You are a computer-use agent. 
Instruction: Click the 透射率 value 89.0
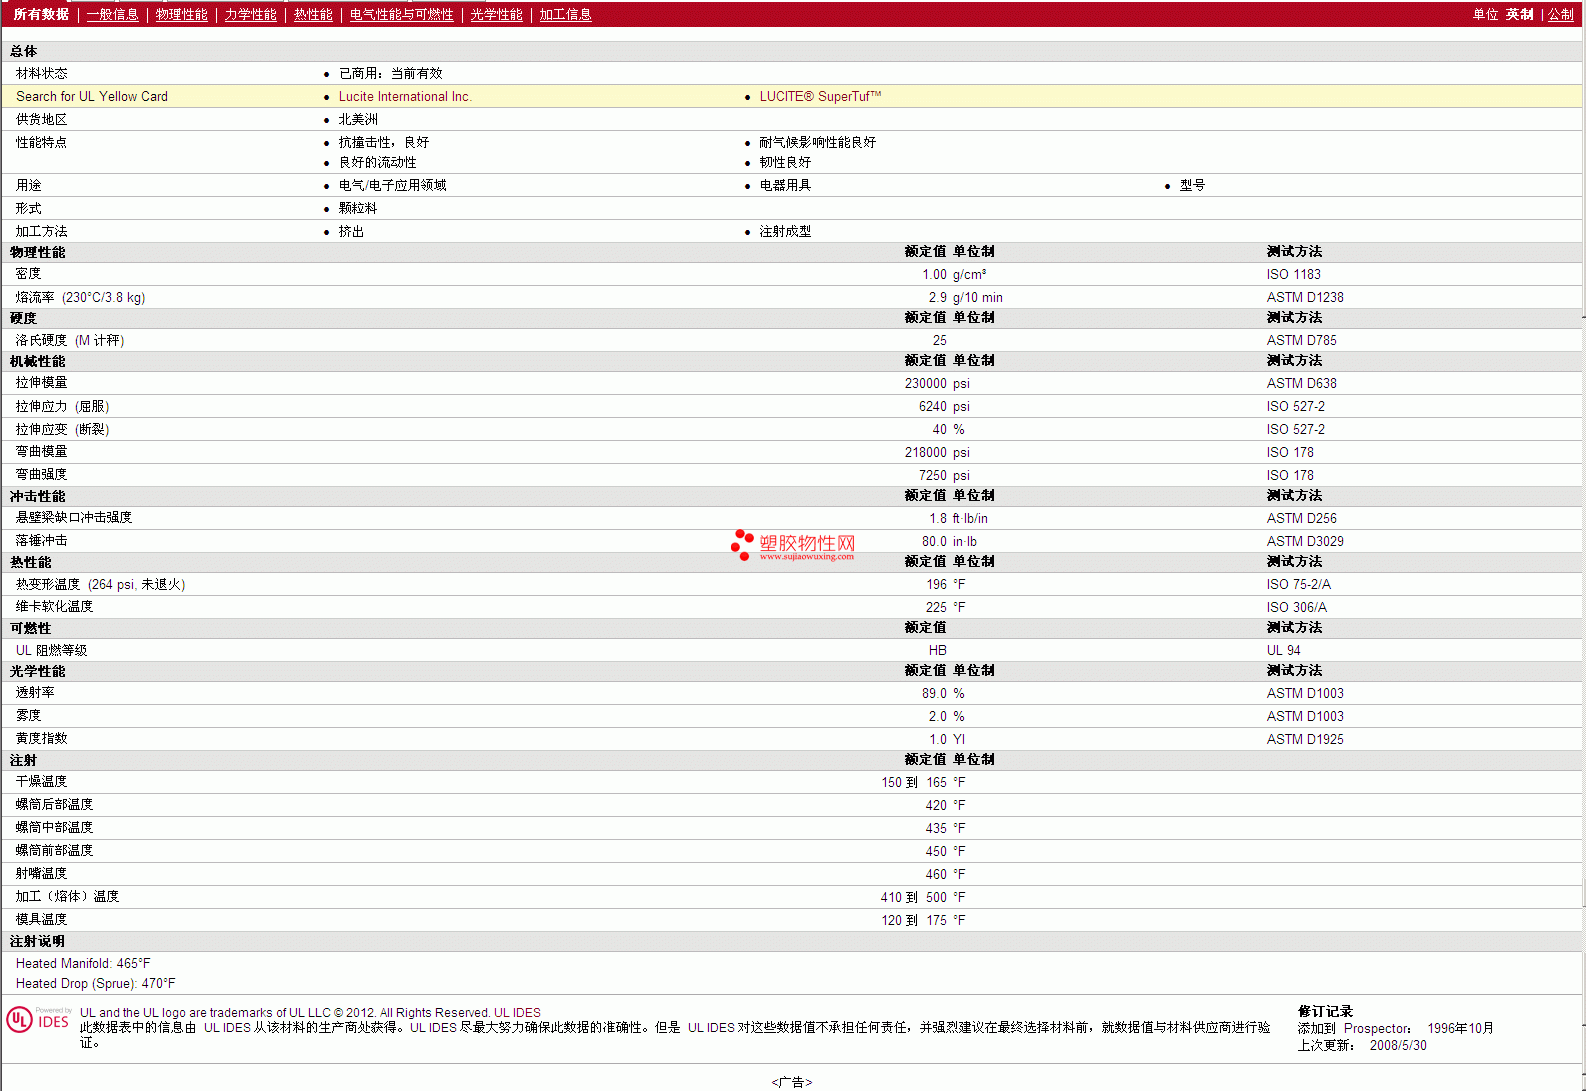coord(935,694)
